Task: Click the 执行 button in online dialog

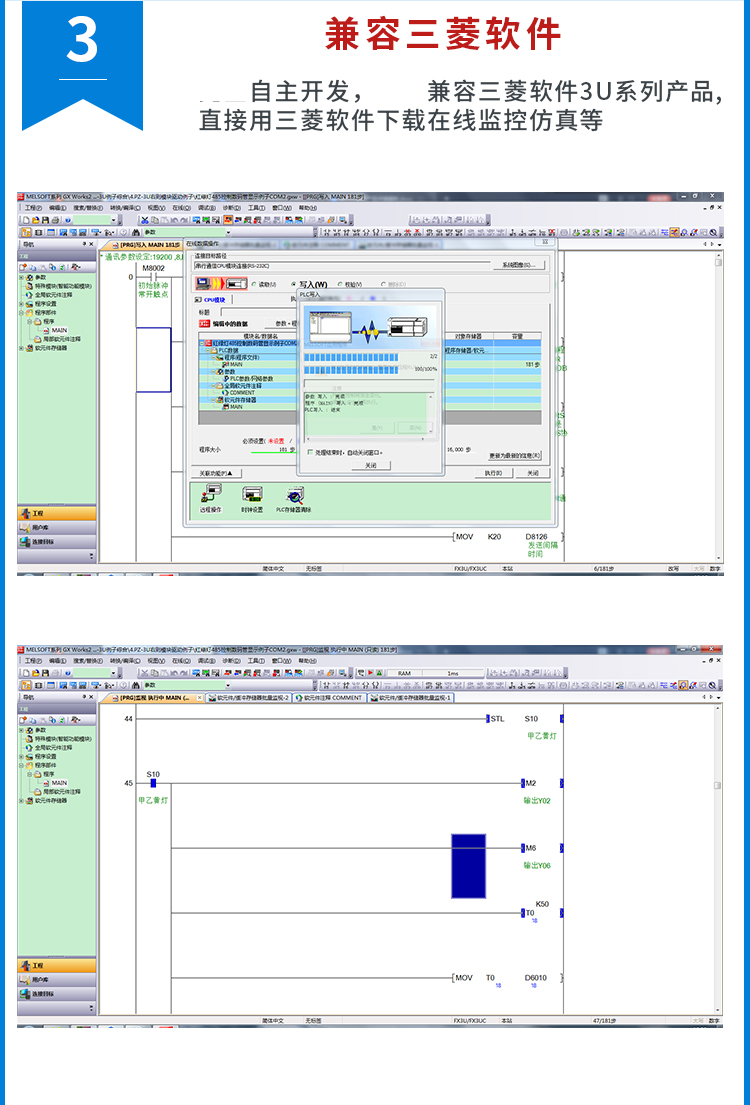Action: (492, 473)
